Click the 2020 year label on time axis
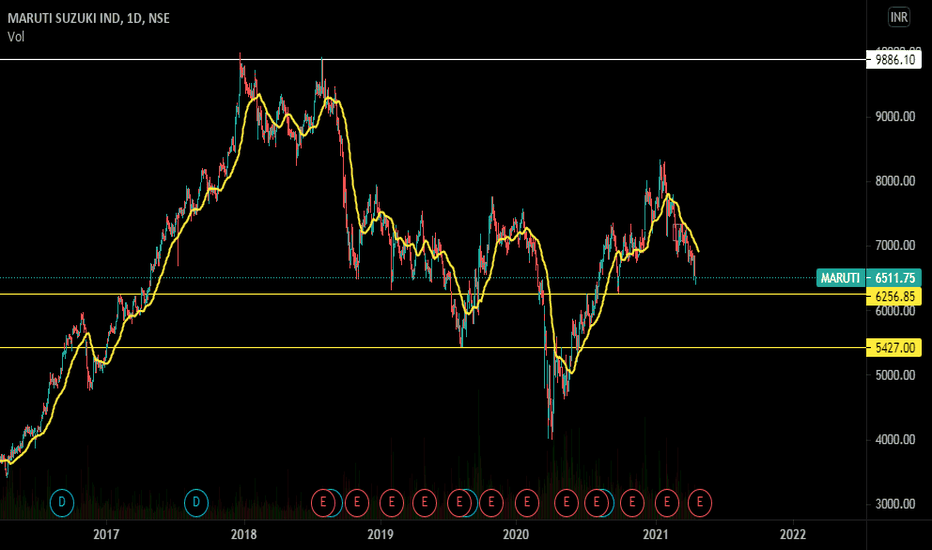Viewport: 932px width, 550px height. (516, 534)
